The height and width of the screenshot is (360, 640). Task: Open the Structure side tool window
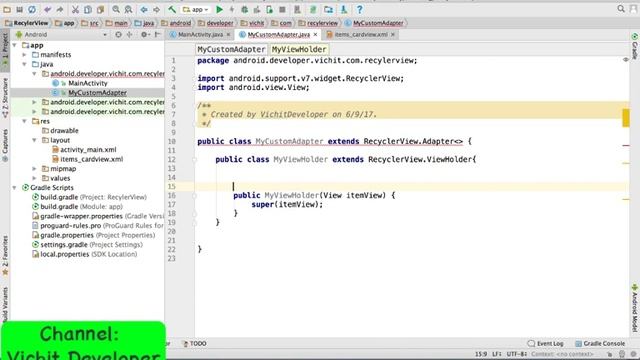5,98
